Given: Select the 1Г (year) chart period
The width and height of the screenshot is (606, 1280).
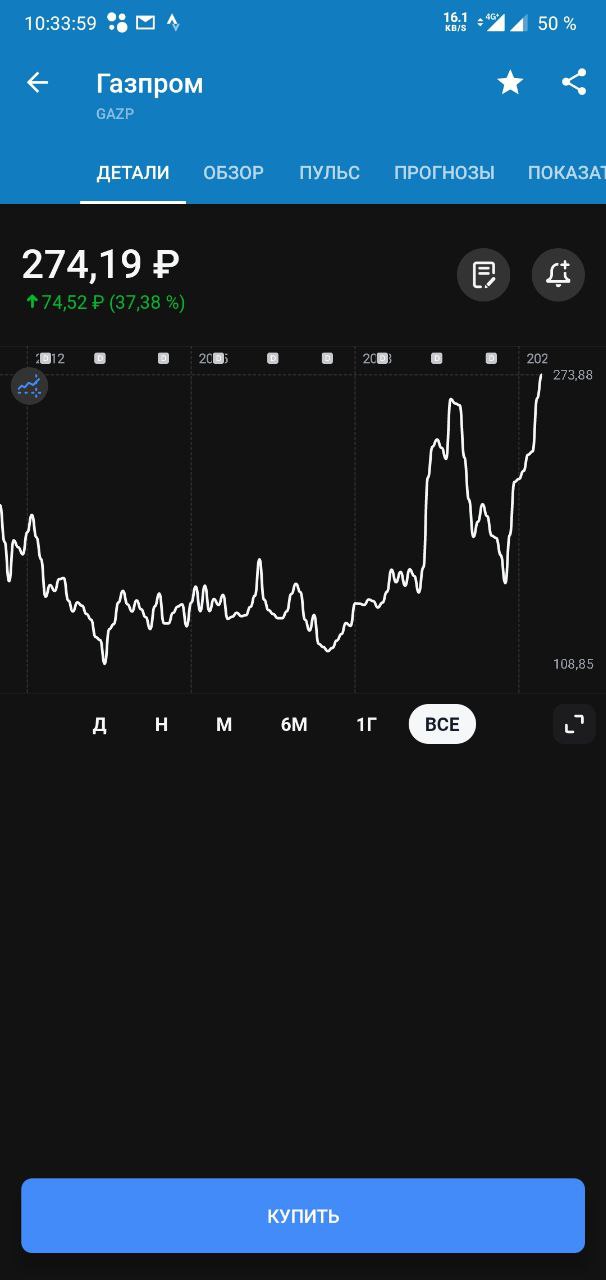Looking at the screenshot, I should click(x=366, y=725).
